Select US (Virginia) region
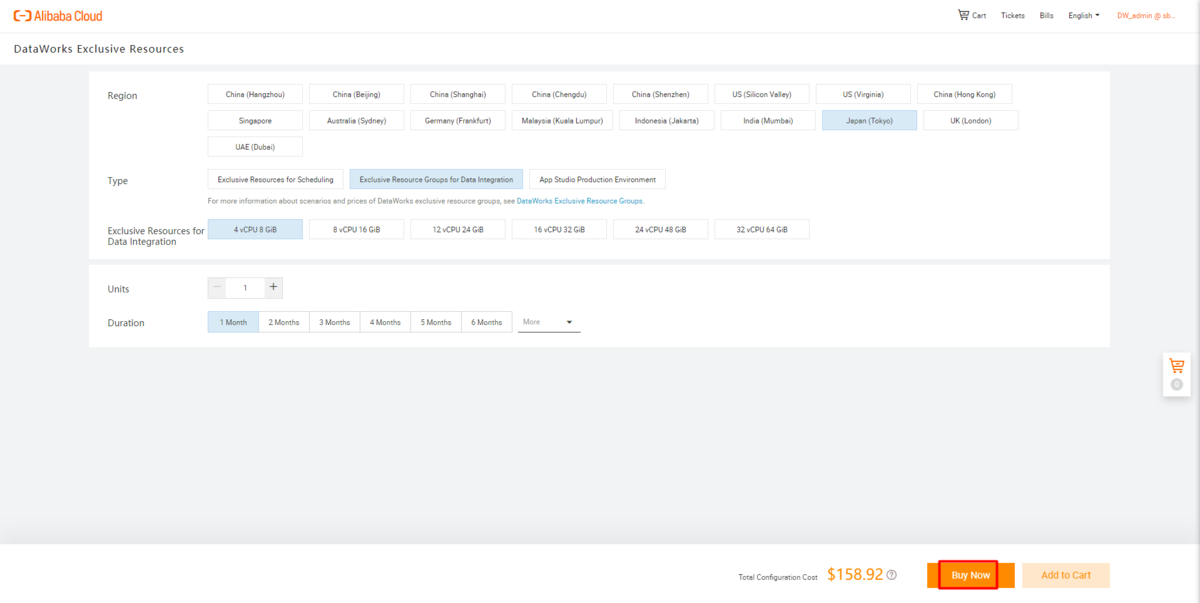The height and width of the screenshot is (603, 1200). click(863, 94)
